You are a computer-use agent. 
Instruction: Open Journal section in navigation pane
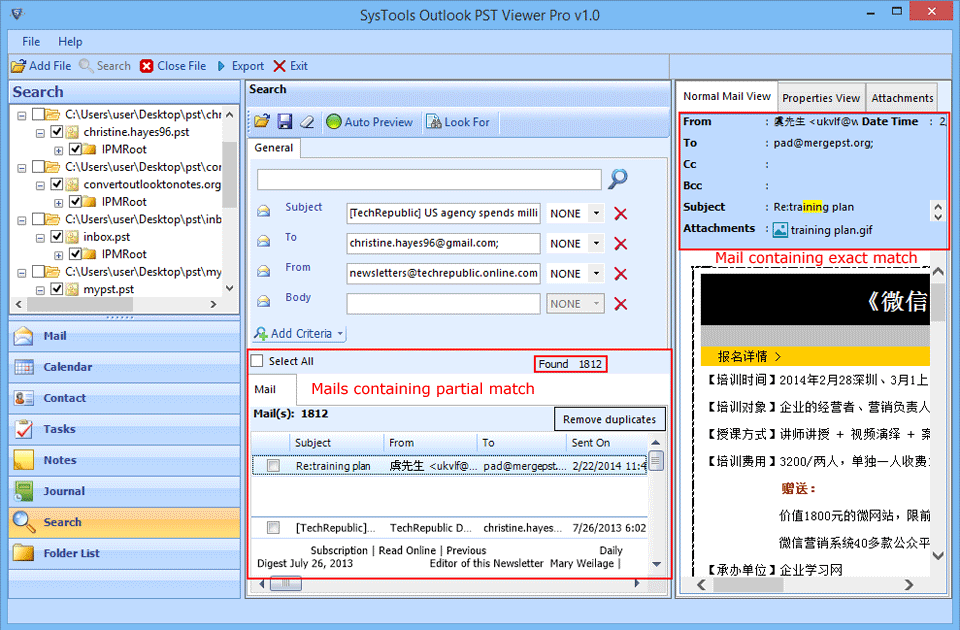pyautogui.click(x=125, y=491)
